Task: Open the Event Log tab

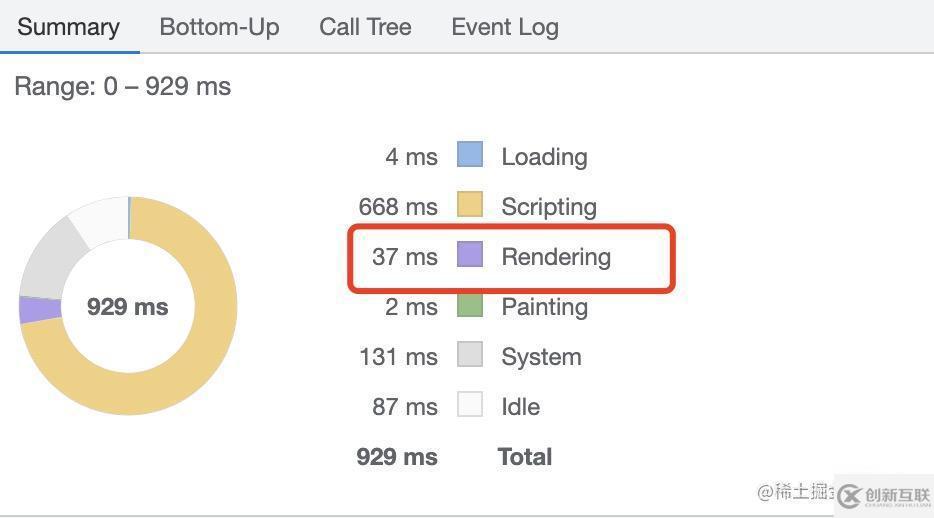Action: [x=504, y=27]
